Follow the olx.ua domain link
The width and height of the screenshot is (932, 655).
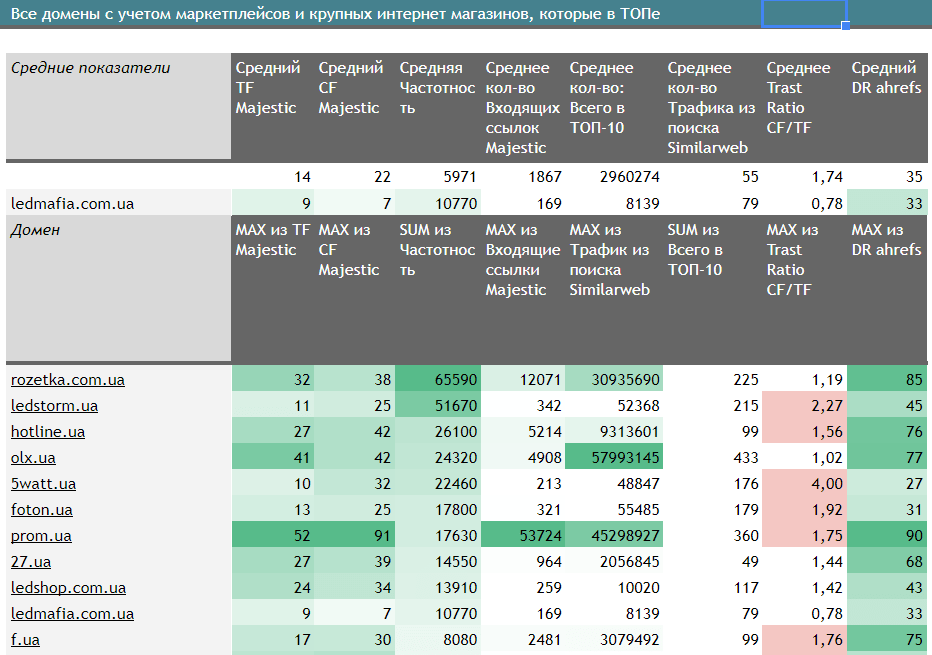coord(33,458)
